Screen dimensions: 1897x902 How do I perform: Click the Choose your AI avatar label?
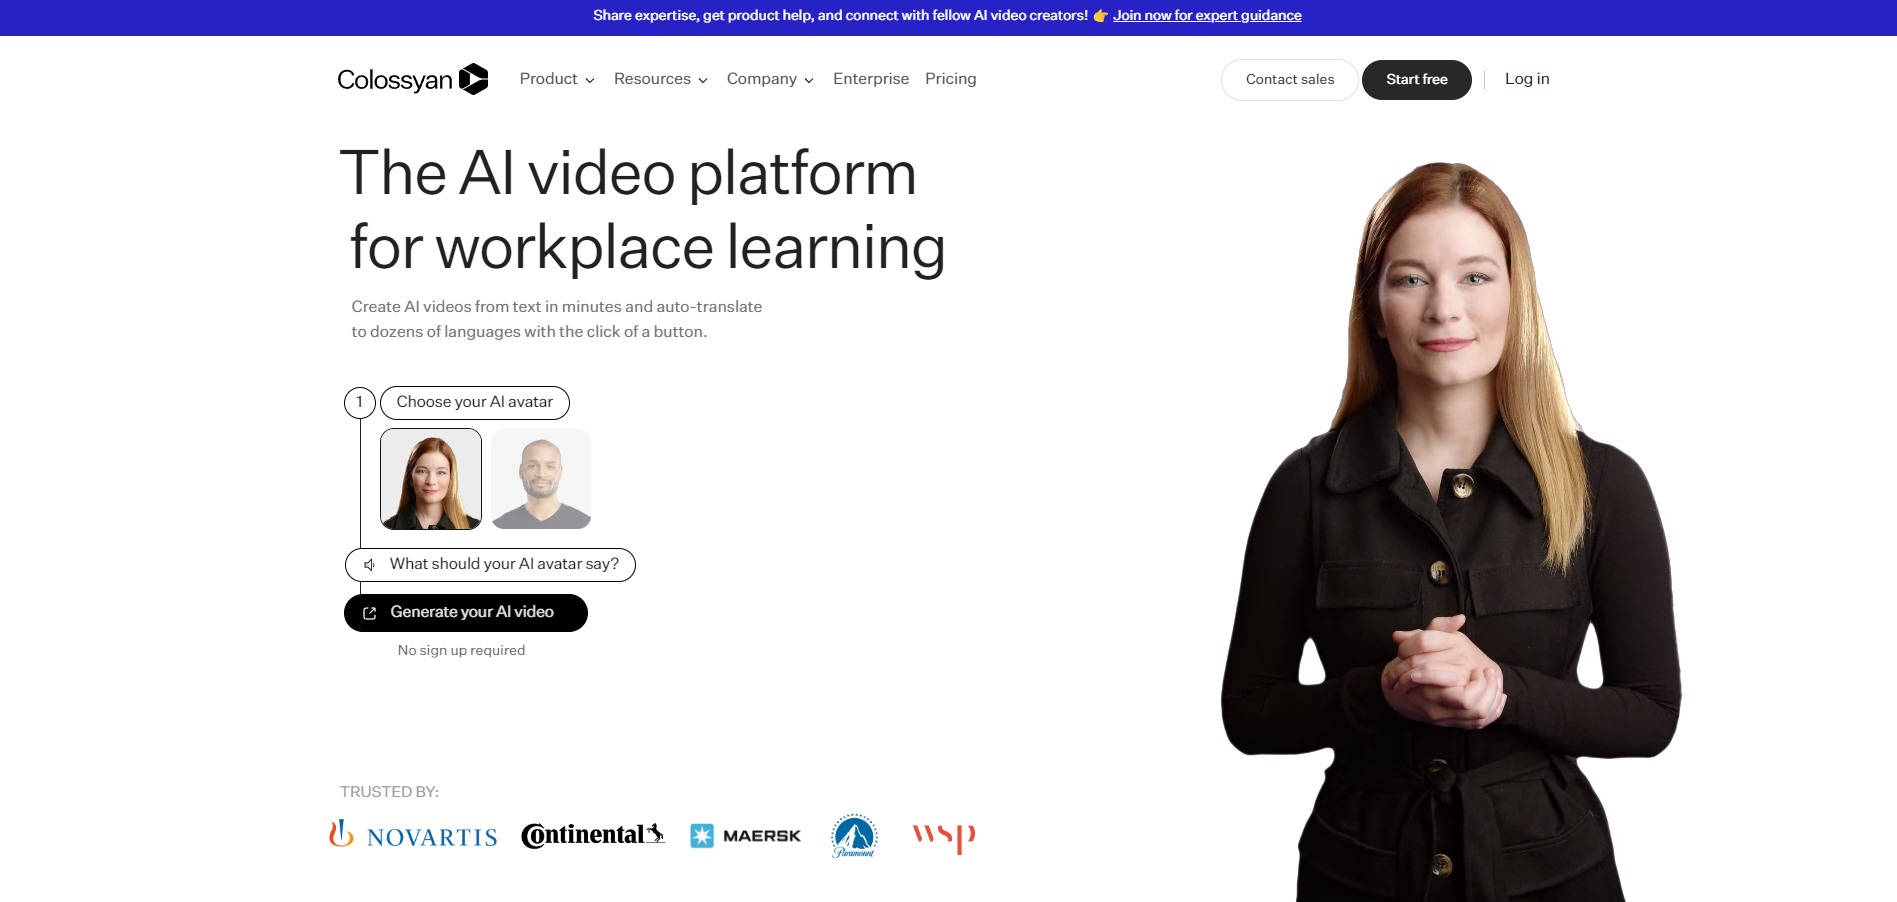475,402
